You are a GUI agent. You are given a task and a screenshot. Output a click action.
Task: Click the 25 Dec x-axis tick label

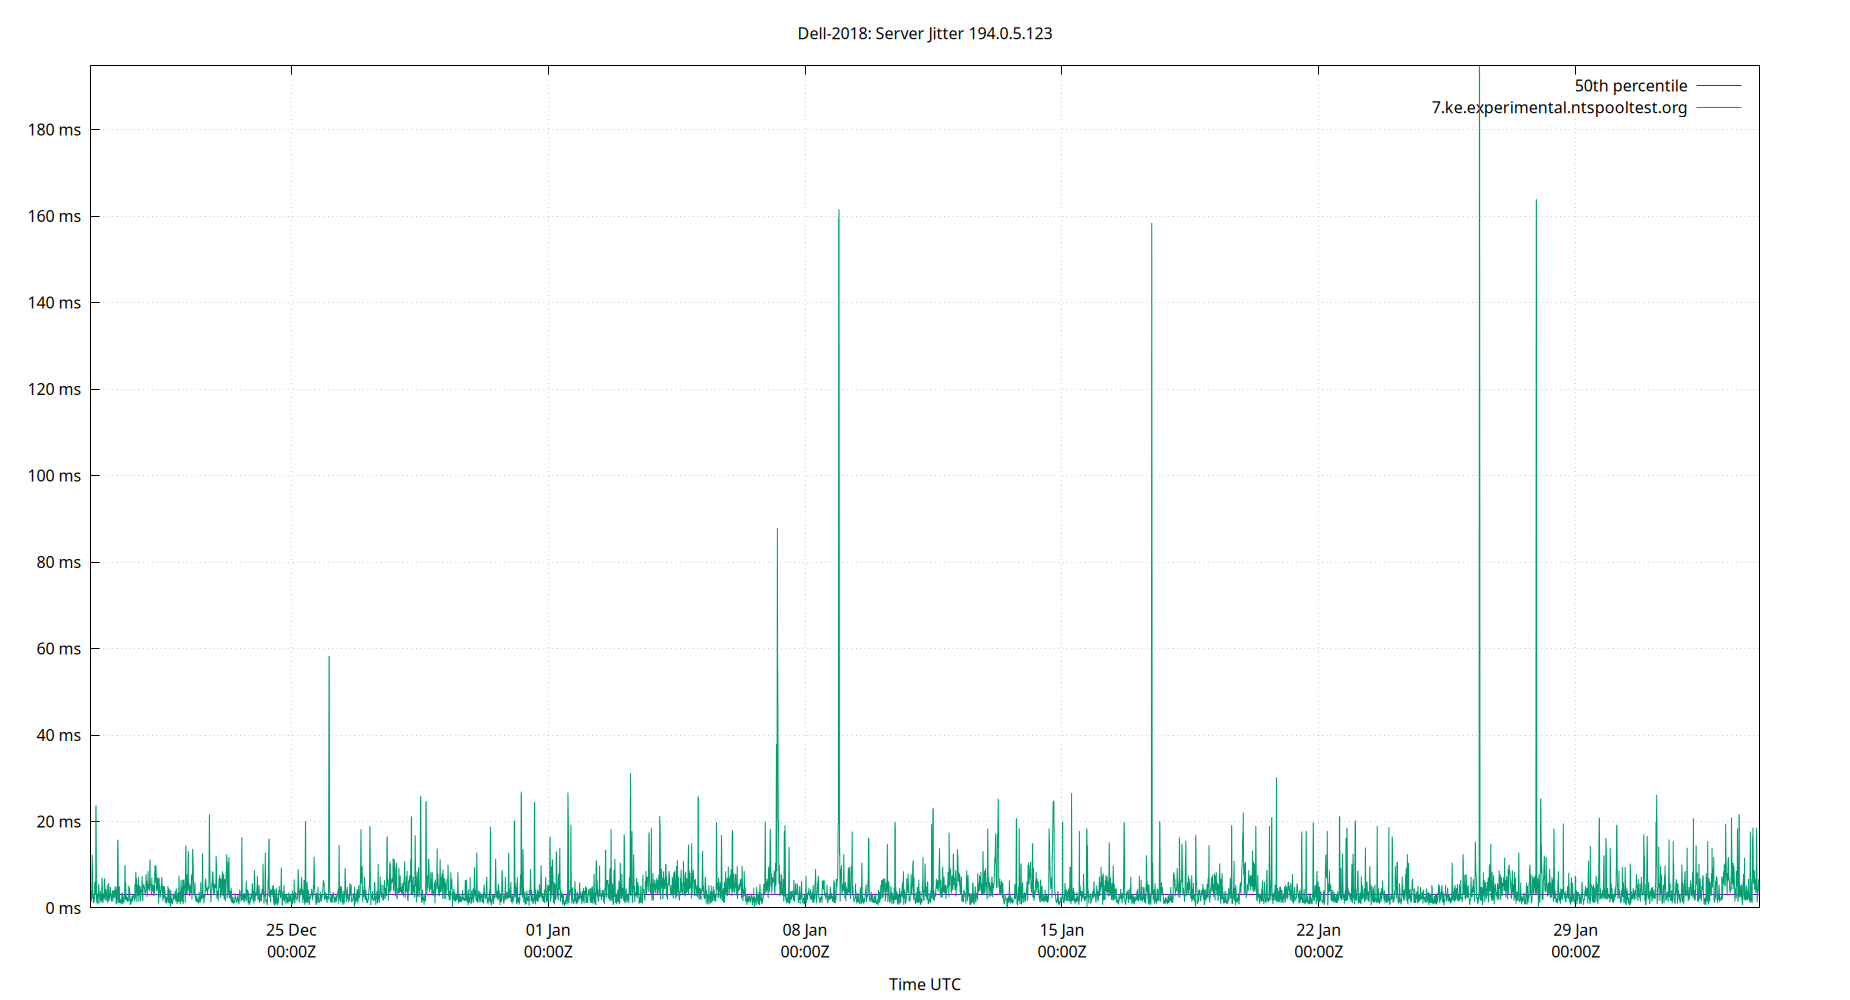pos(291,929)
